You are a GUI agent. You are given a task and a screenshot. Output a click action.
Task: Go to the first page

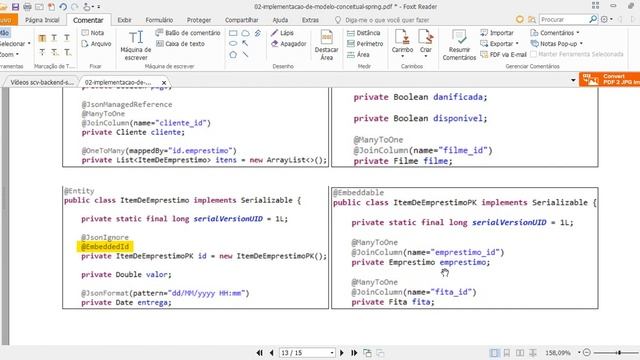(x=260, y=353)
